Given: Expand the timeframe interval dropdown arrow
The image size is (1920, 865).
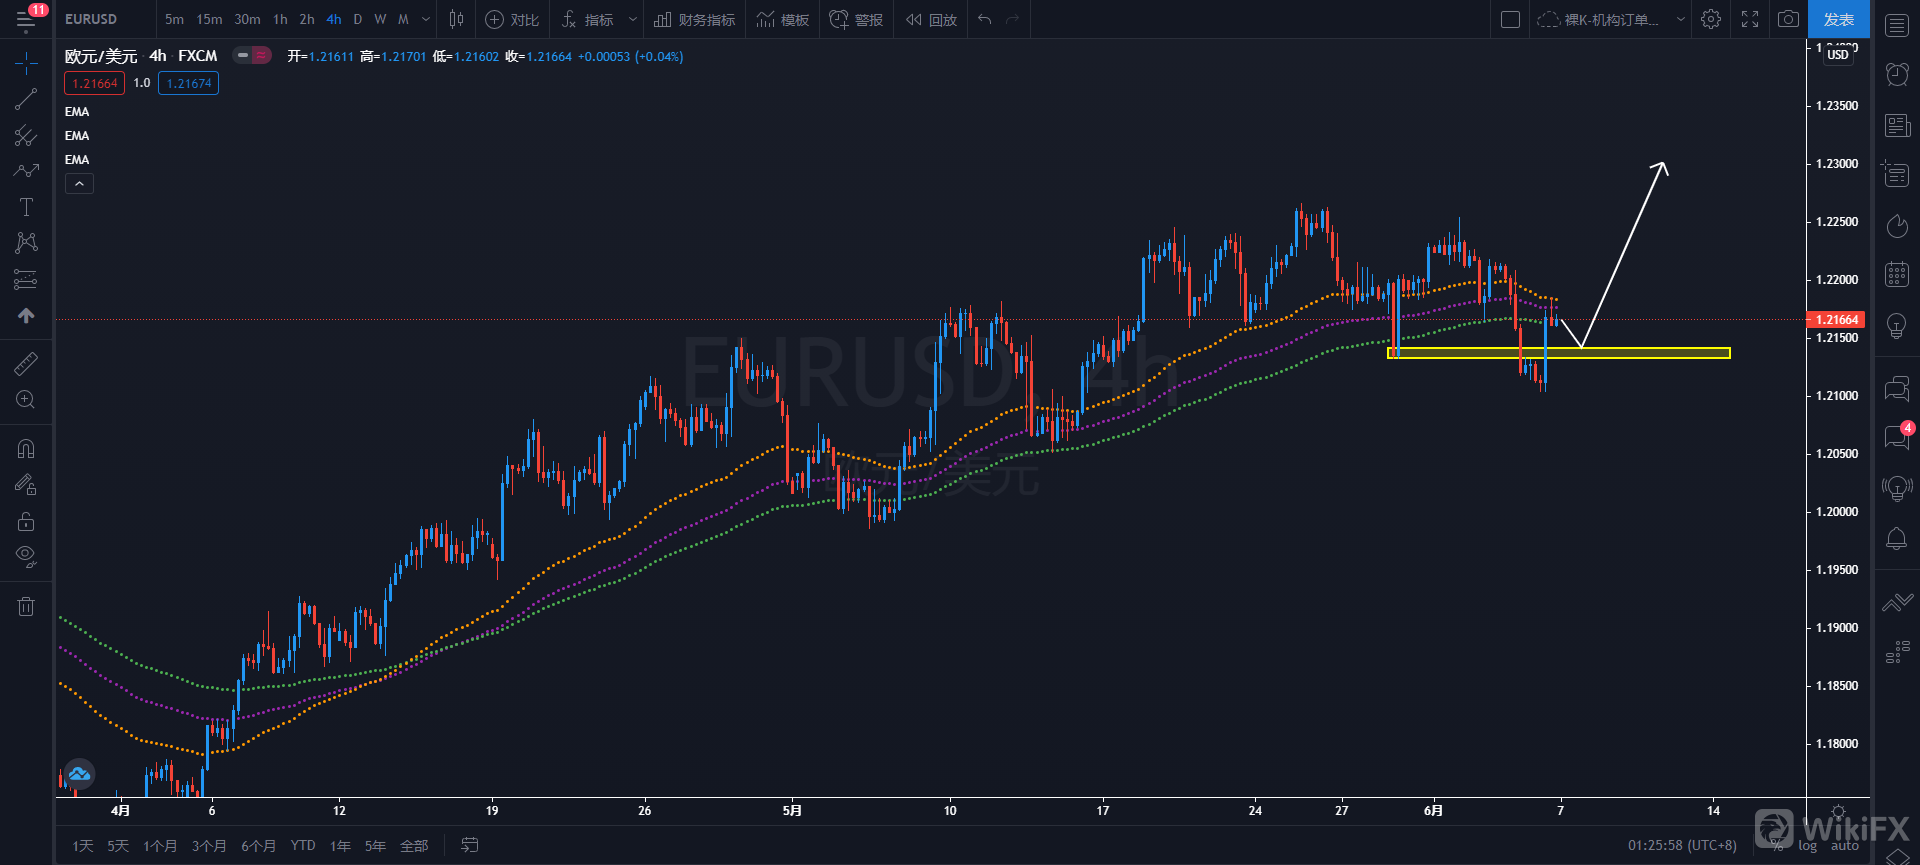Looking at the screenshot, I should click(426, 19).
